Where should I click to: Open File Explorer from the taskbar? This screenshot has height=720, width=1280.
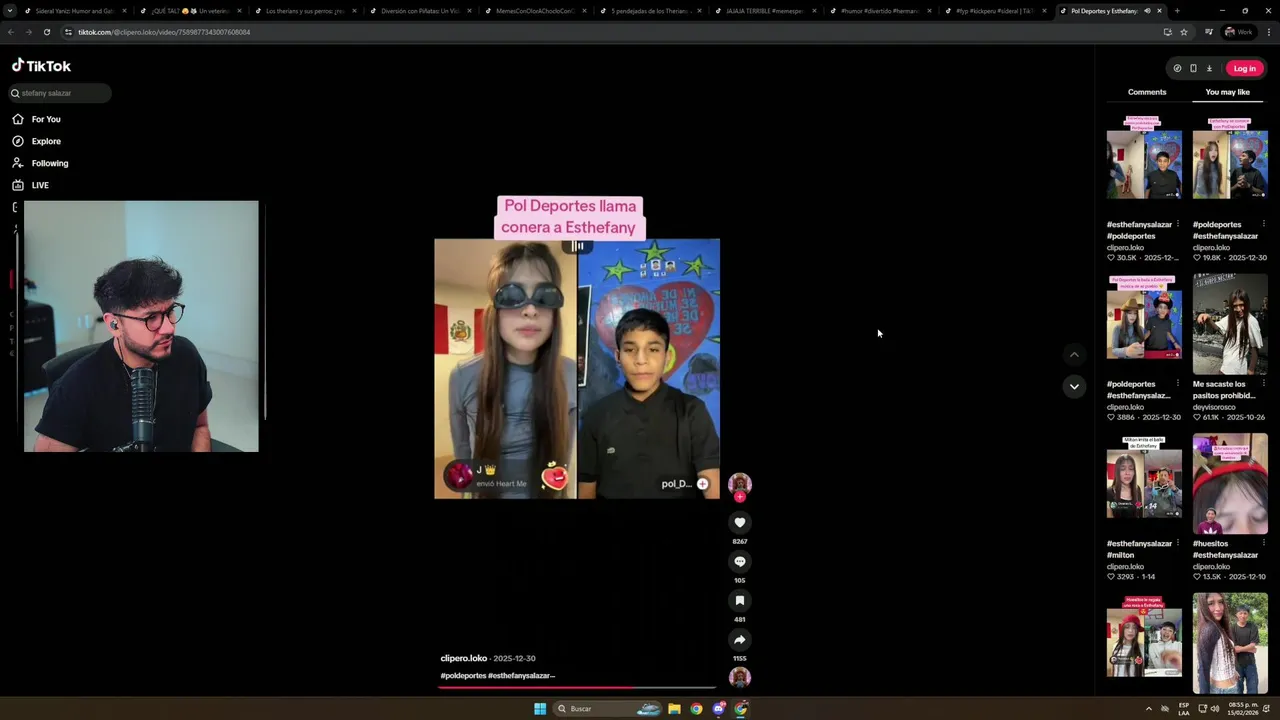(x=674, y=708)
